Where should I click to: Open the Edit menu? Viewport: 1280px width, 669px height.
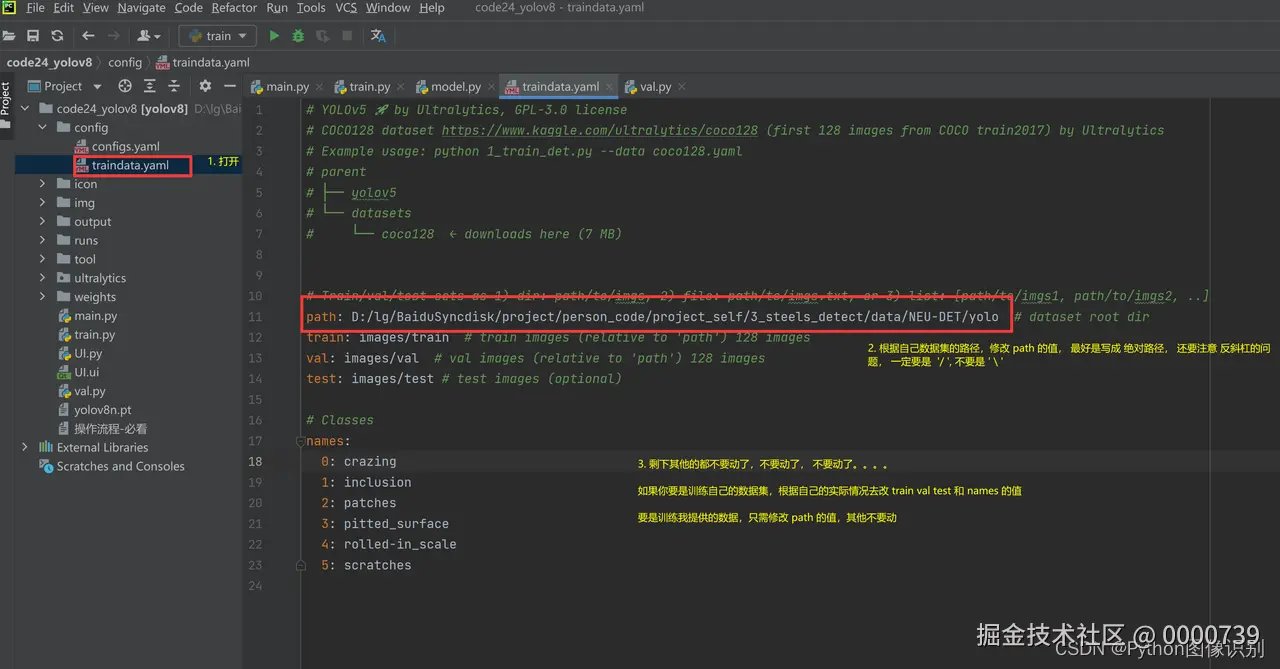pyautogui.click(x=64, y=8)
